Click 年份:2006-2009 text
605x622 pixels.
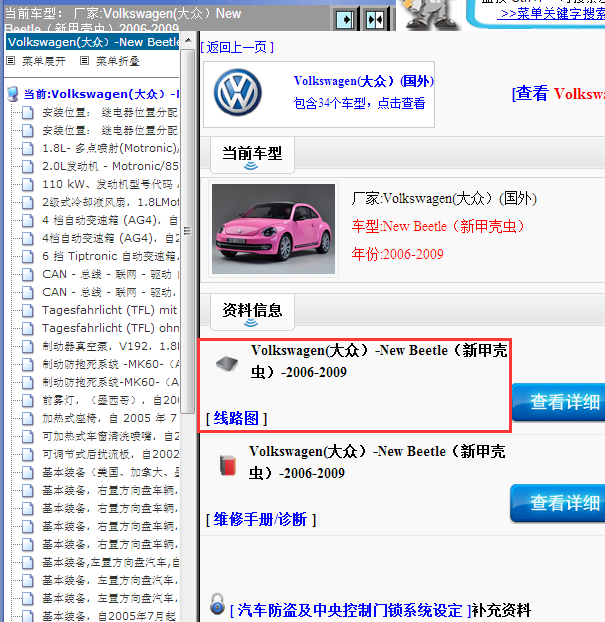tap(398, 254)
